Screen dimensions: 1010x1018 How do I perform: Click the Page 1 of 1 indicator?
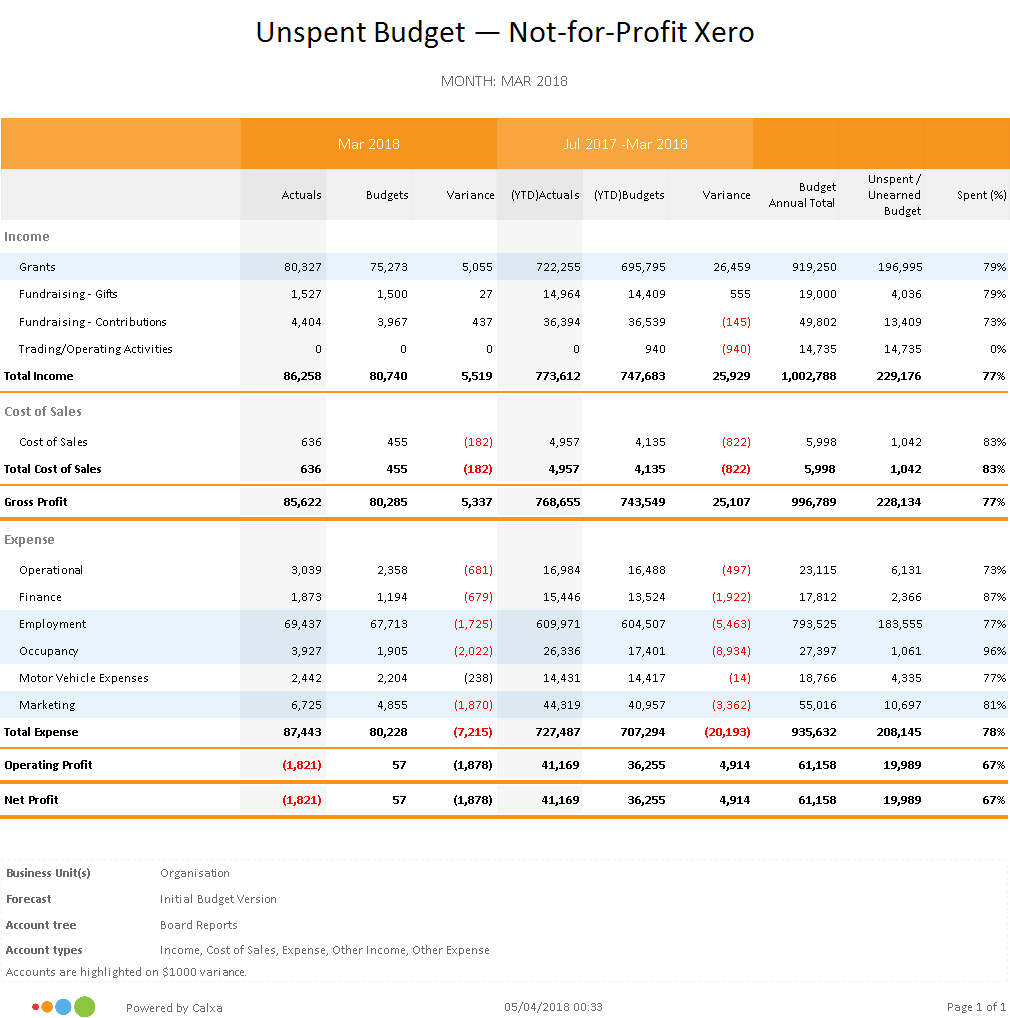pos(976,1007)
